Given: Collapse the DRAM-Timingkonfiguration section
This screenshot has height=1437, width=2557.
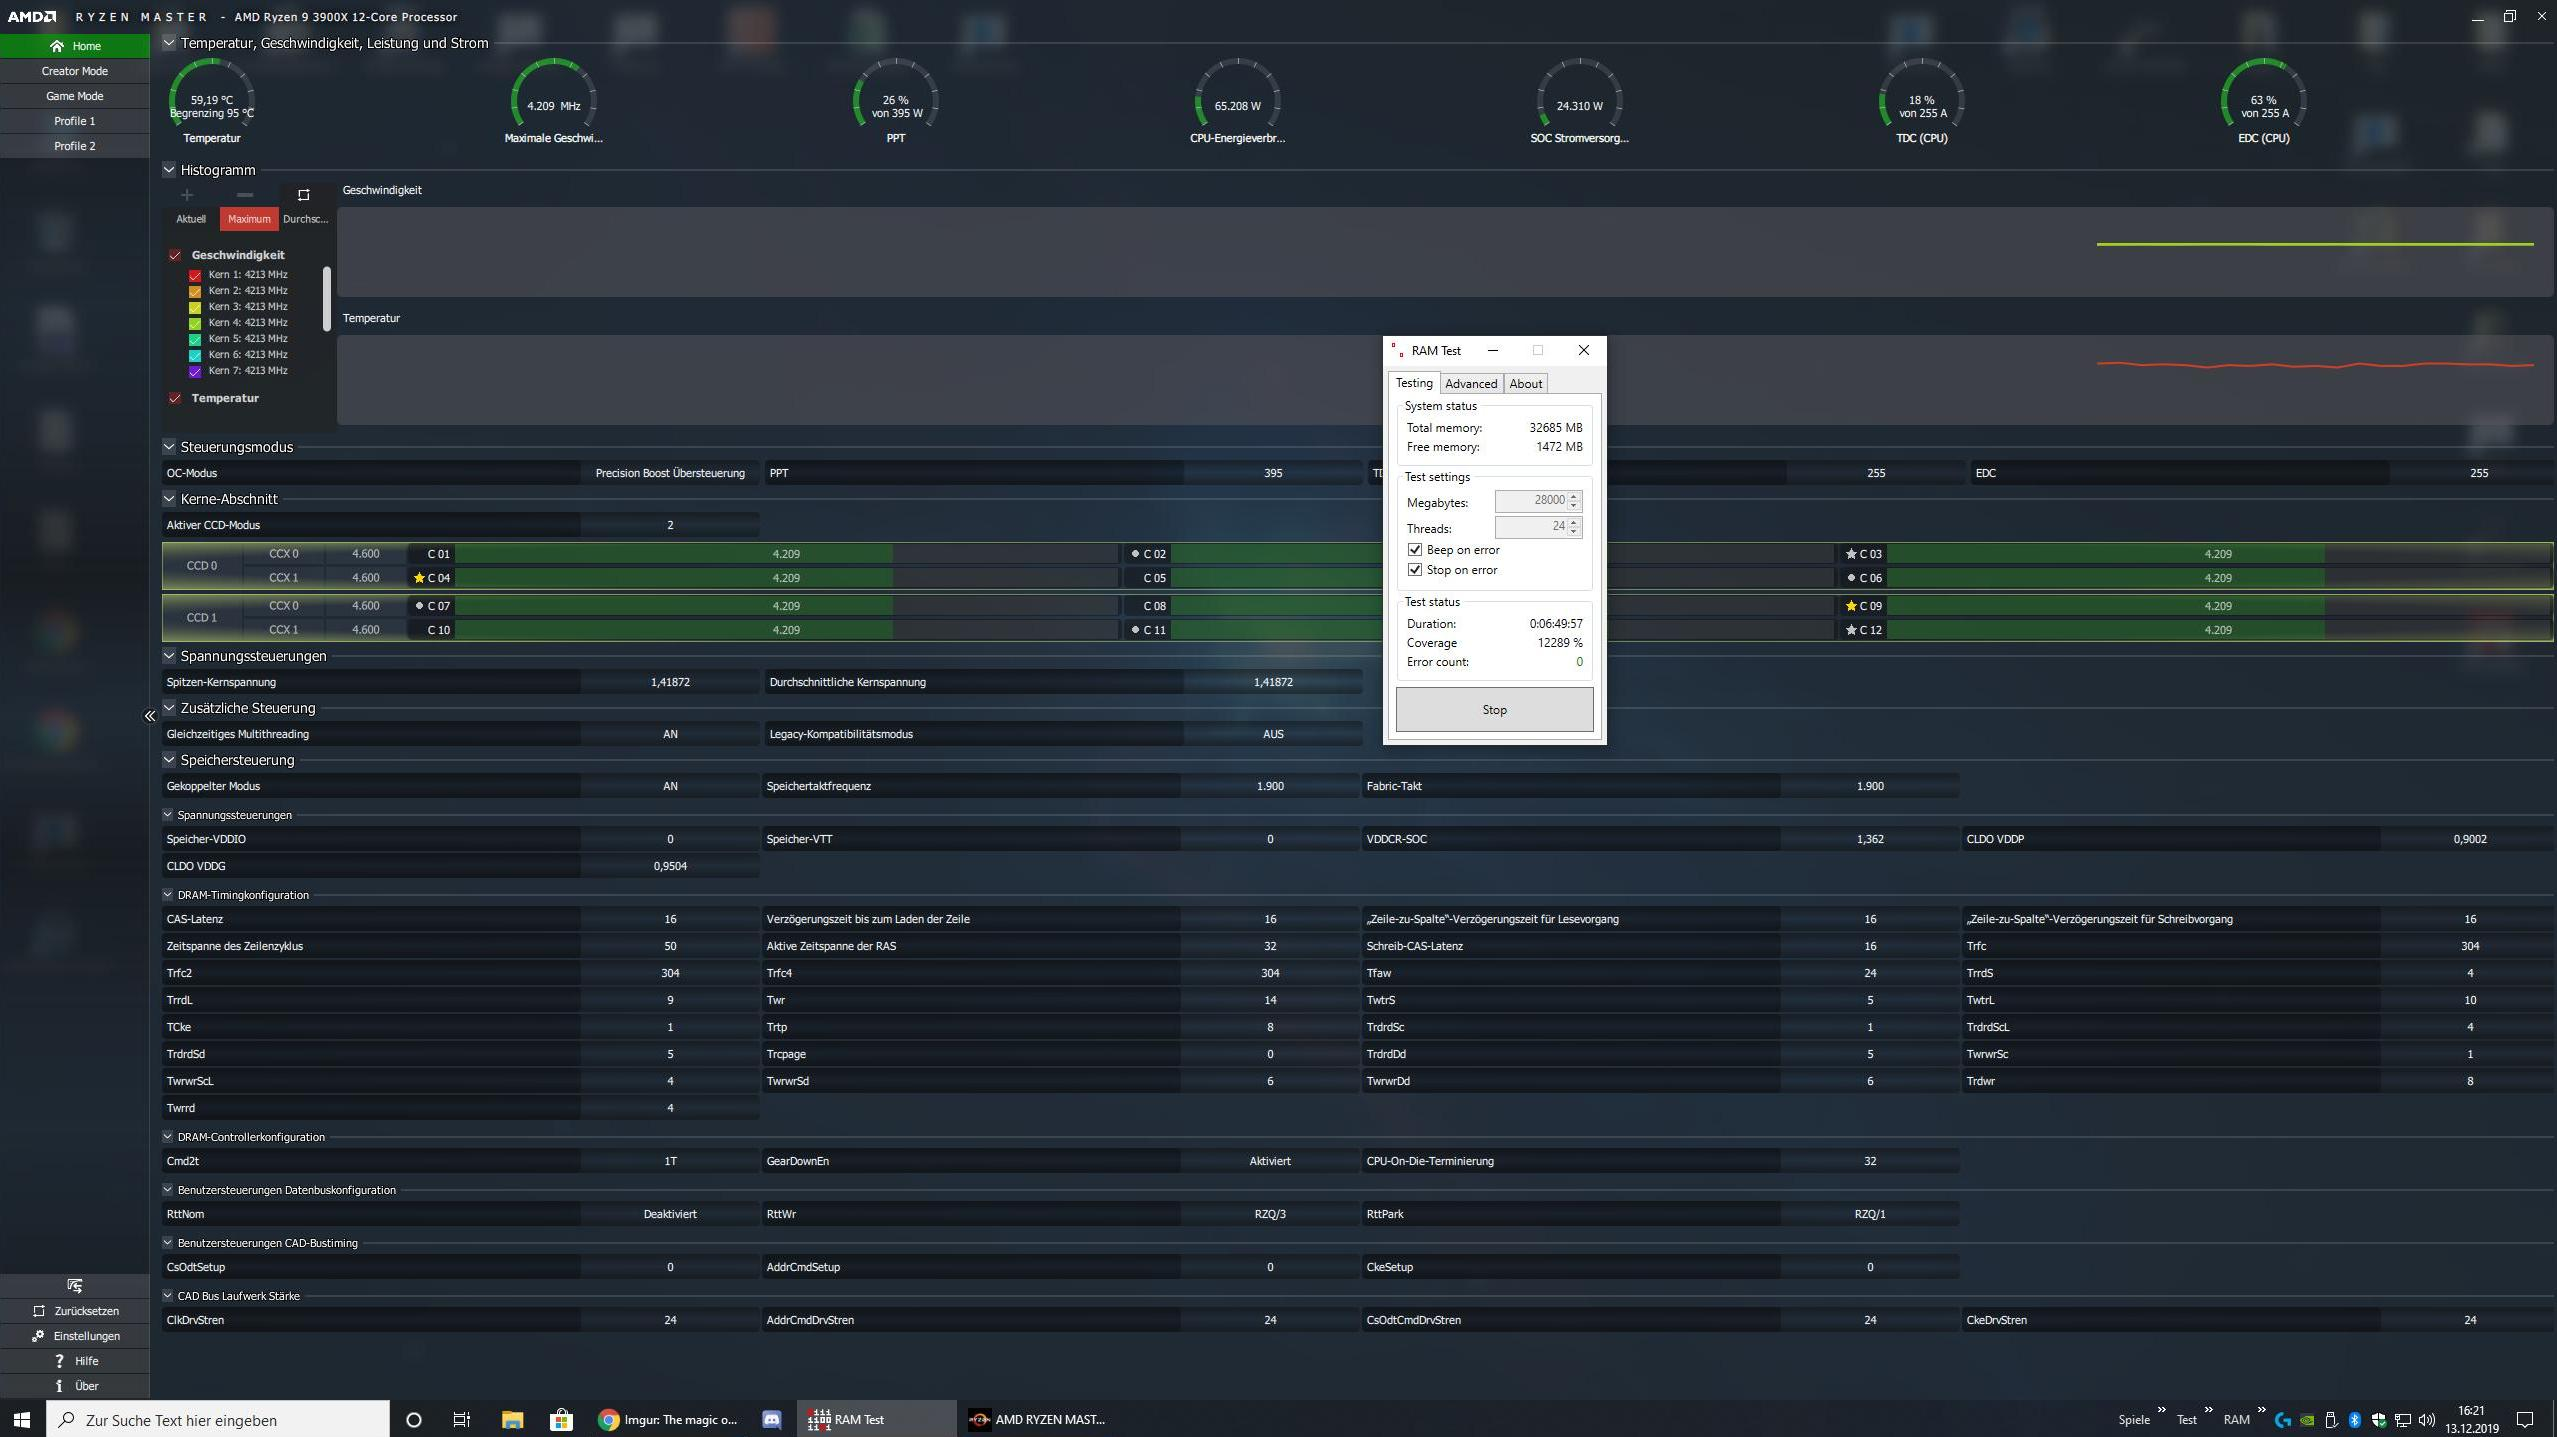Looking at the screenshot, I should 168,895.
